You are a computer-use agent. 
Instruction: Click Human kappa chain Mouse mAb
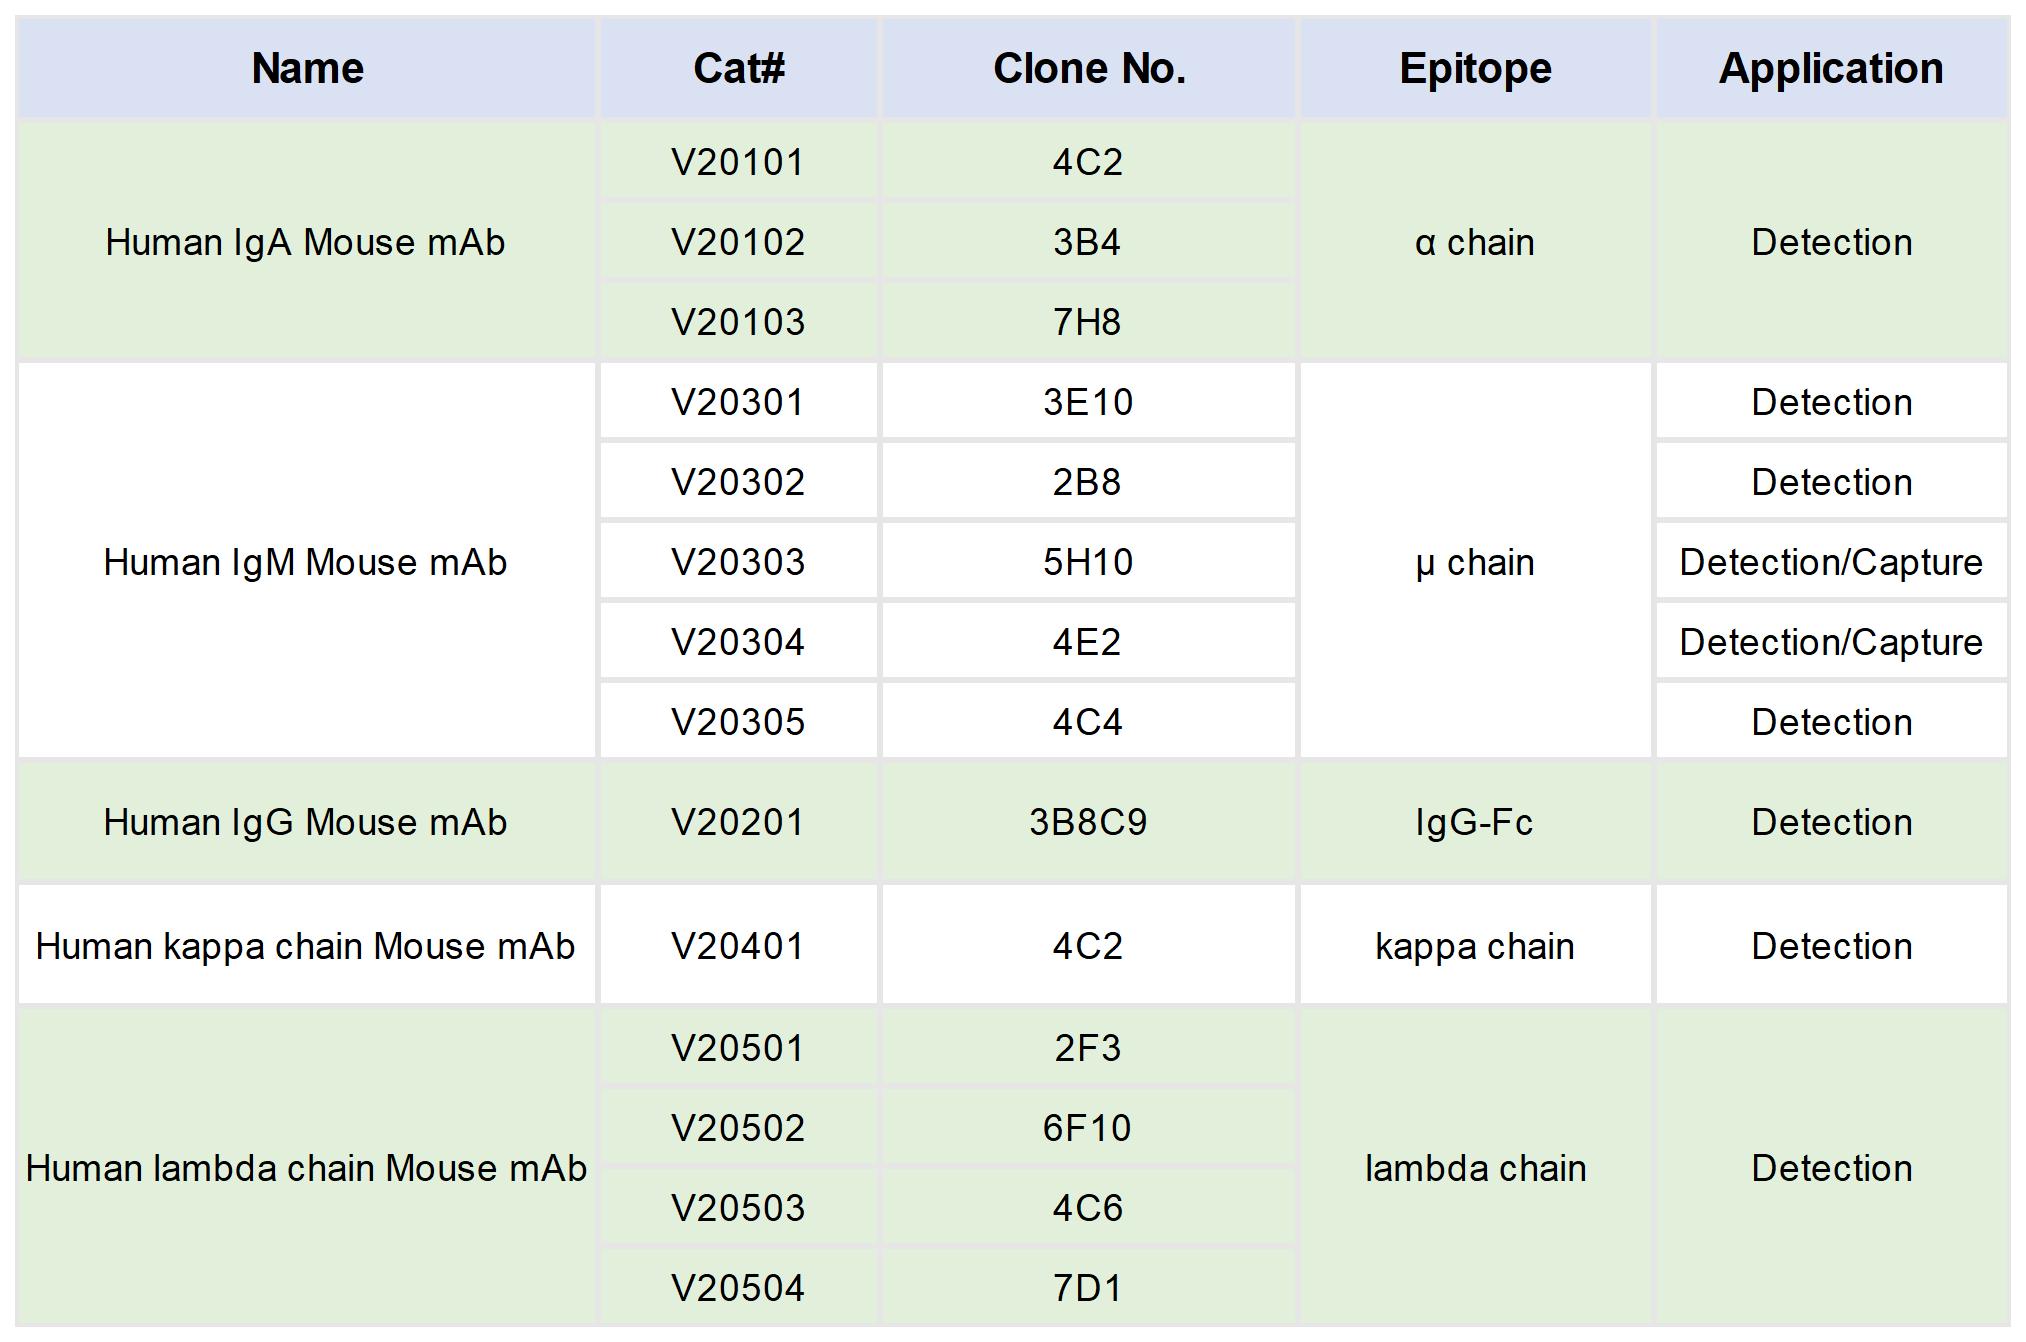coord(305,946)
